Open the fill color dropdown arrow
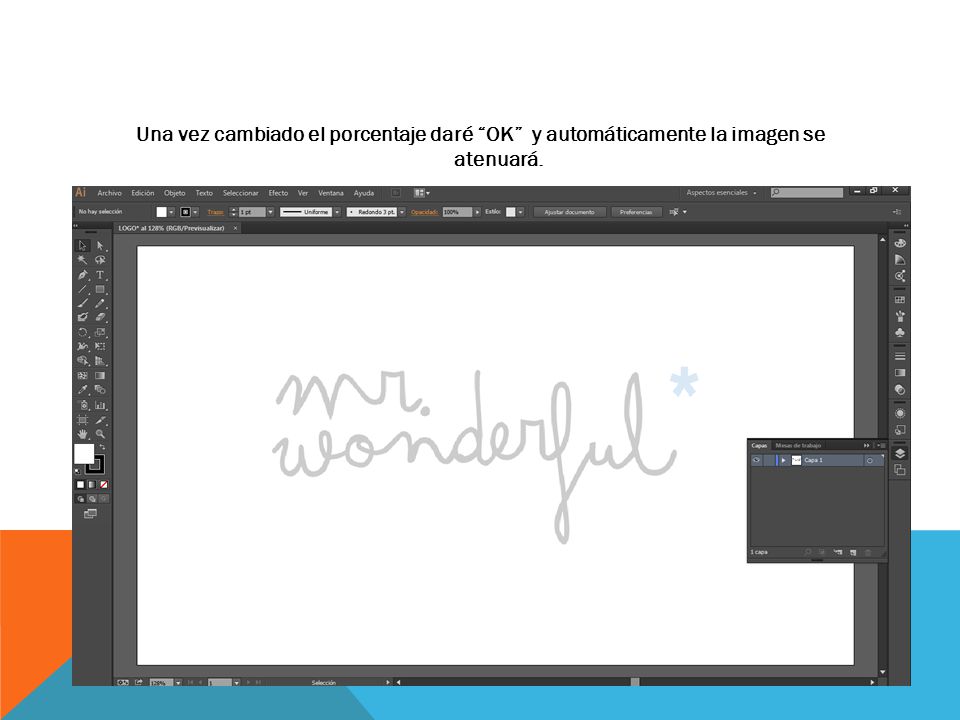The width and height of the screenshot is (960, 720). point(171,212)
